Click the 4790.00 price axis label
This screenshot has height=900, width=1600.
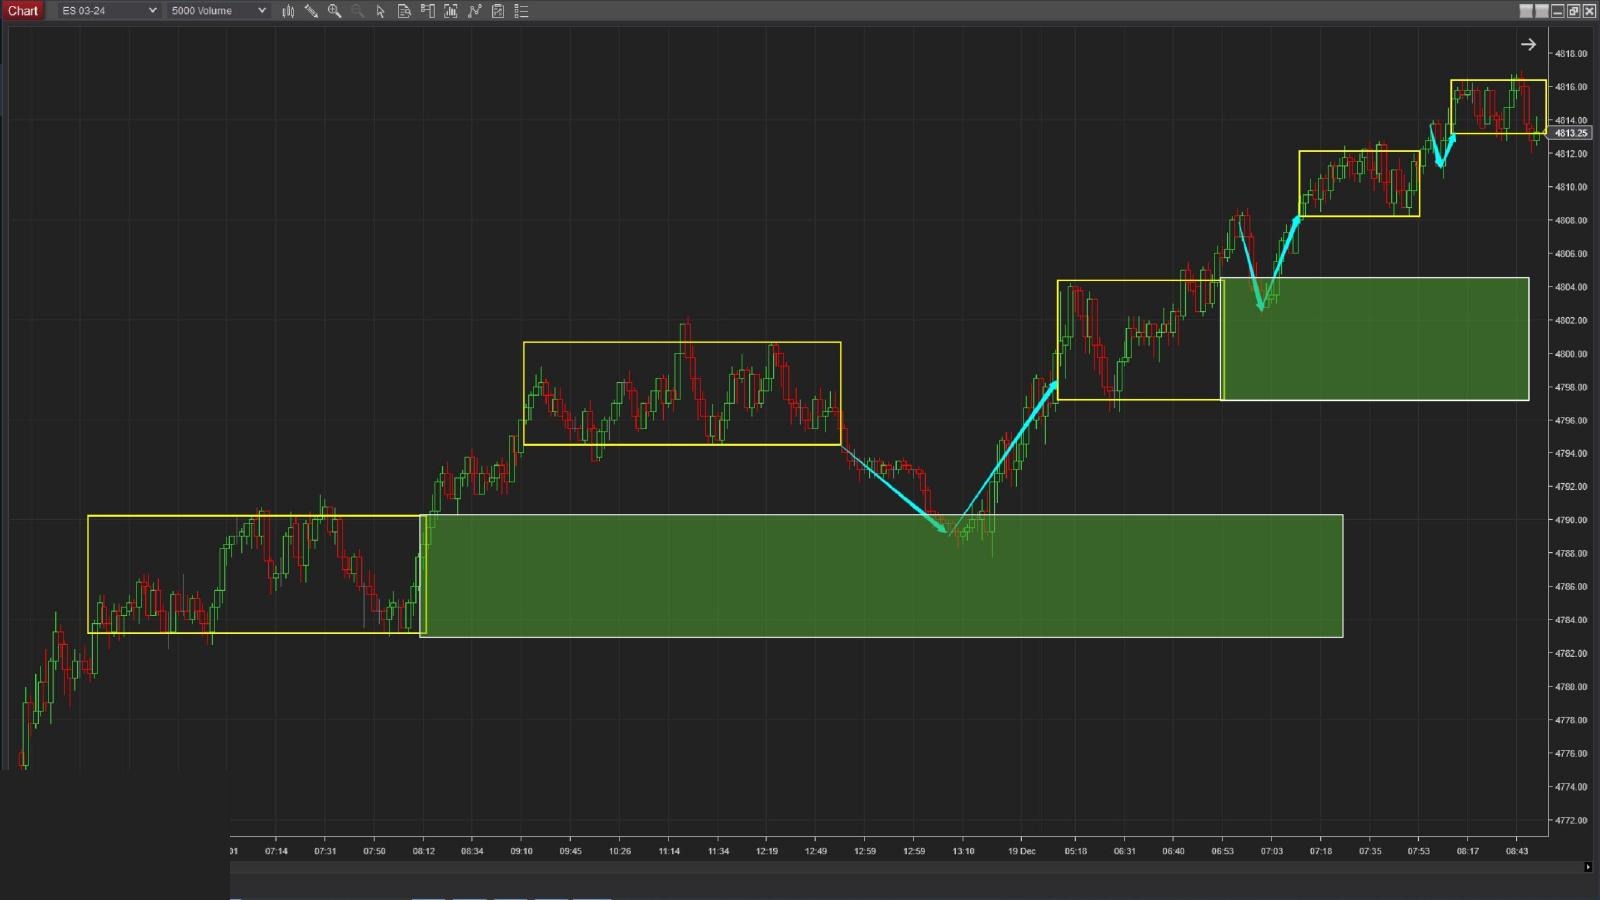[x=1571, y=520]
